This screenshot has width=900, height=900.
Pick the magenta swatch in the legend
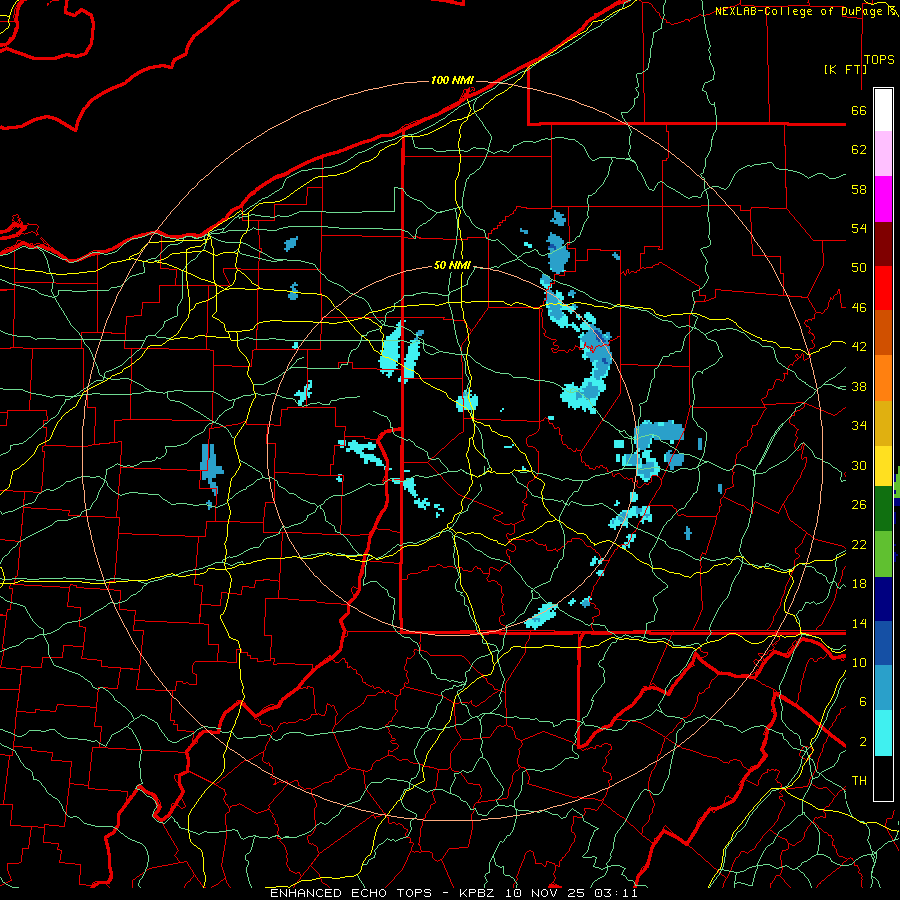click(x=883, y=199)
